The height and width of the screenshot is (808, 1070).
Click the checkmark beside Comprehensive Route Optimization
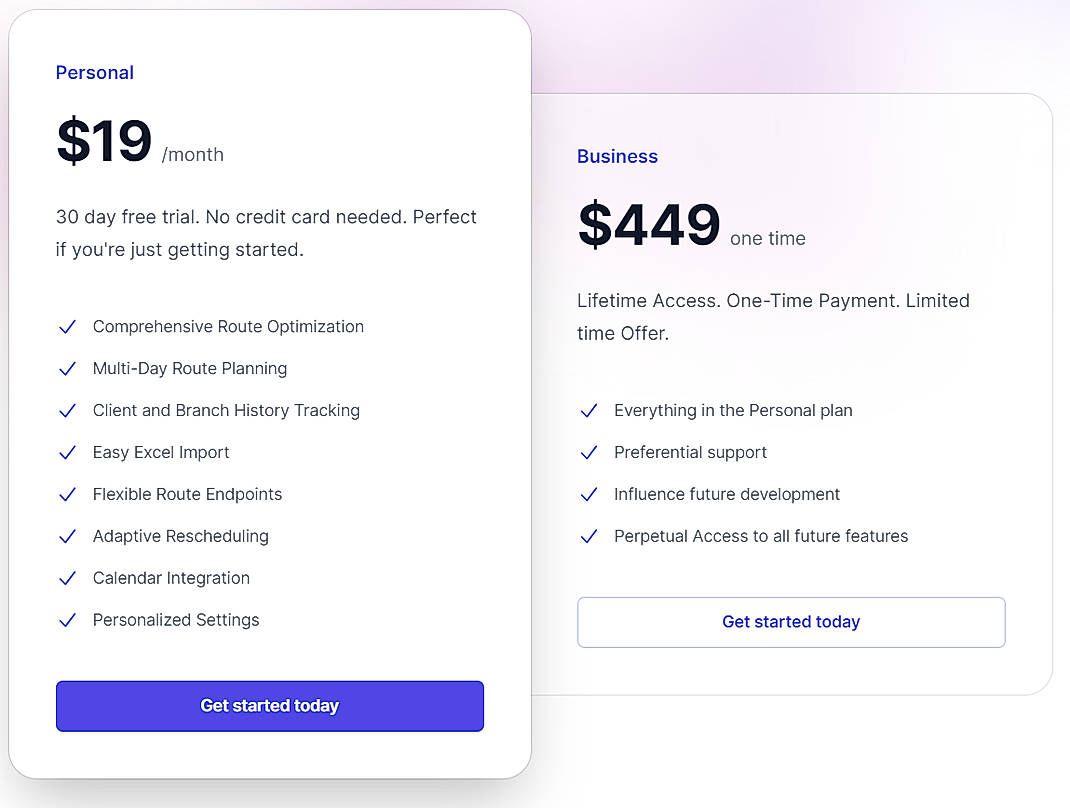click(x=68, y=326)
